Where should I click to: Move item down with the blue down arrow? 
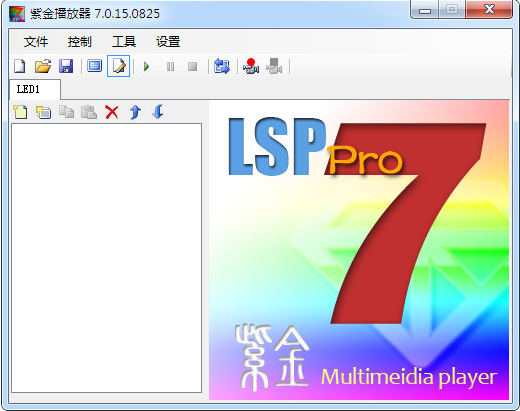pyautogui.click(x=158, y=112)
